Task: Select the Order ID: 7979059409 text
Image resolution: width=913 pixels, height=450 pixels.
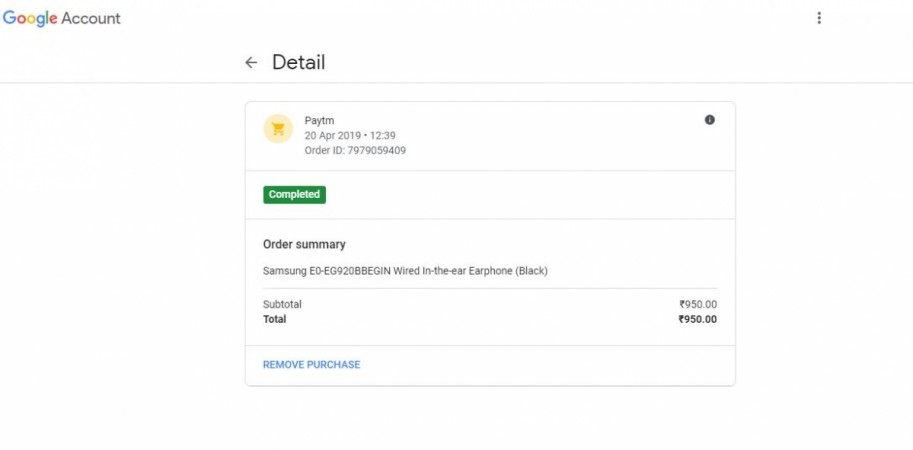Action: [355, 151]
